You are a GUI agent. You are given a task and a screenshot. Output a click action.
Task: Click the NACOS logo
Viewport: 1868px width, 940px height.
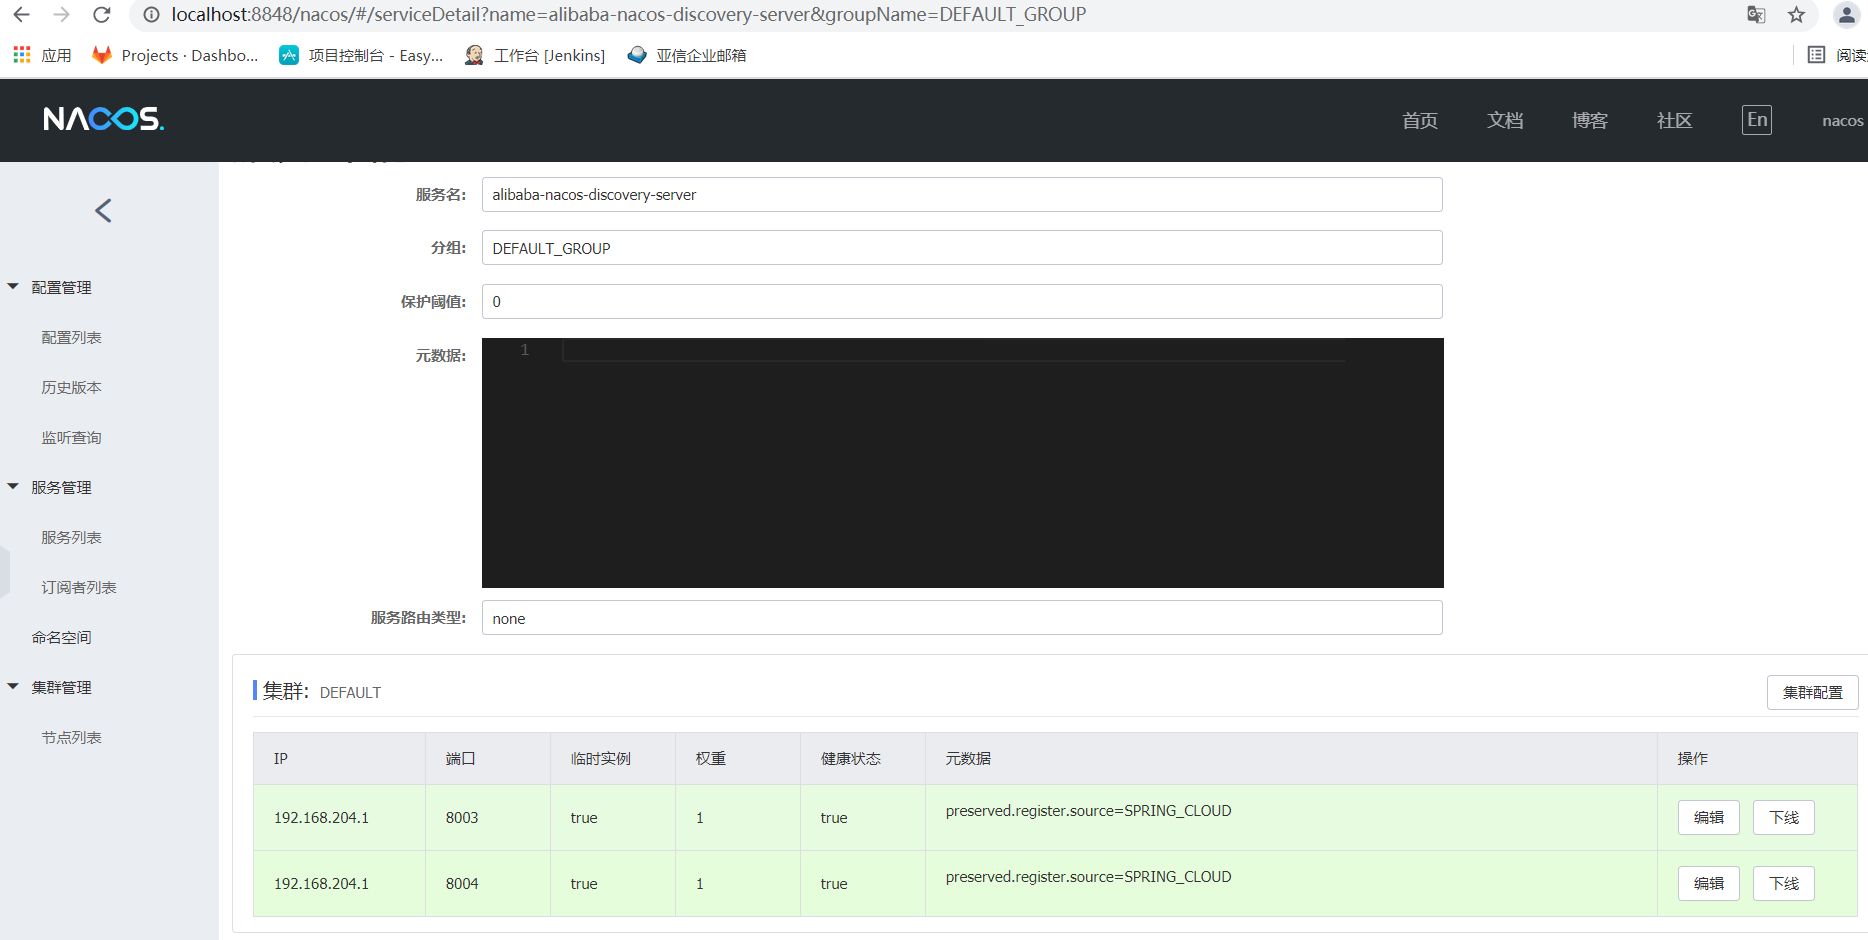pyautogui.click(x=104, y=119)
